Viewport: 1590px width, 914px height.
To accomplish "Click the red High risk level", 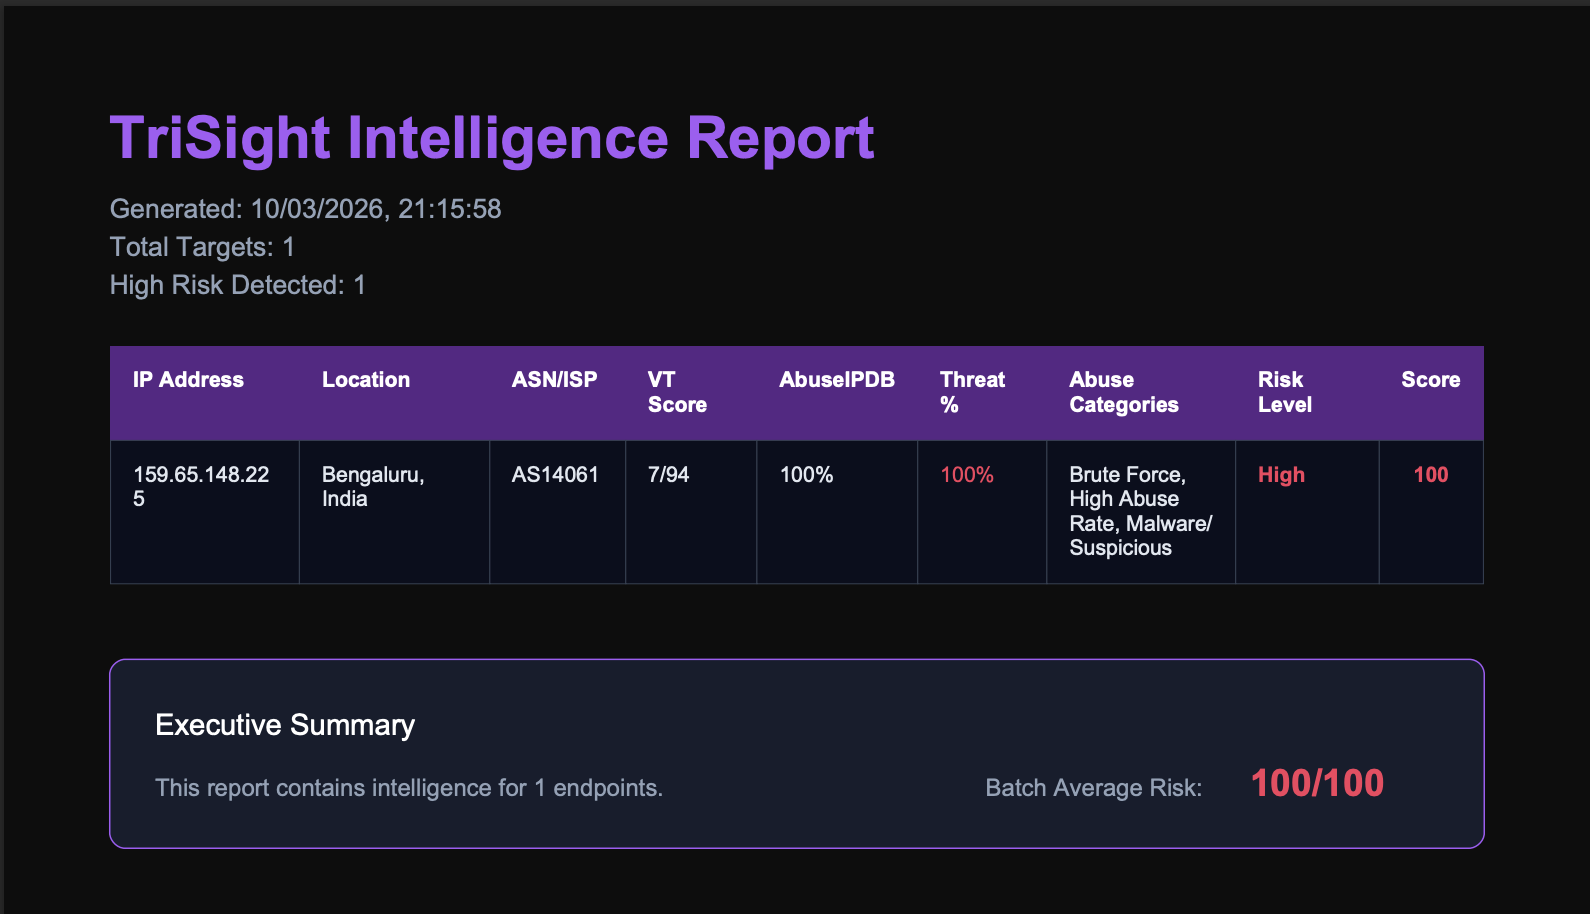I will [1281, 475].
